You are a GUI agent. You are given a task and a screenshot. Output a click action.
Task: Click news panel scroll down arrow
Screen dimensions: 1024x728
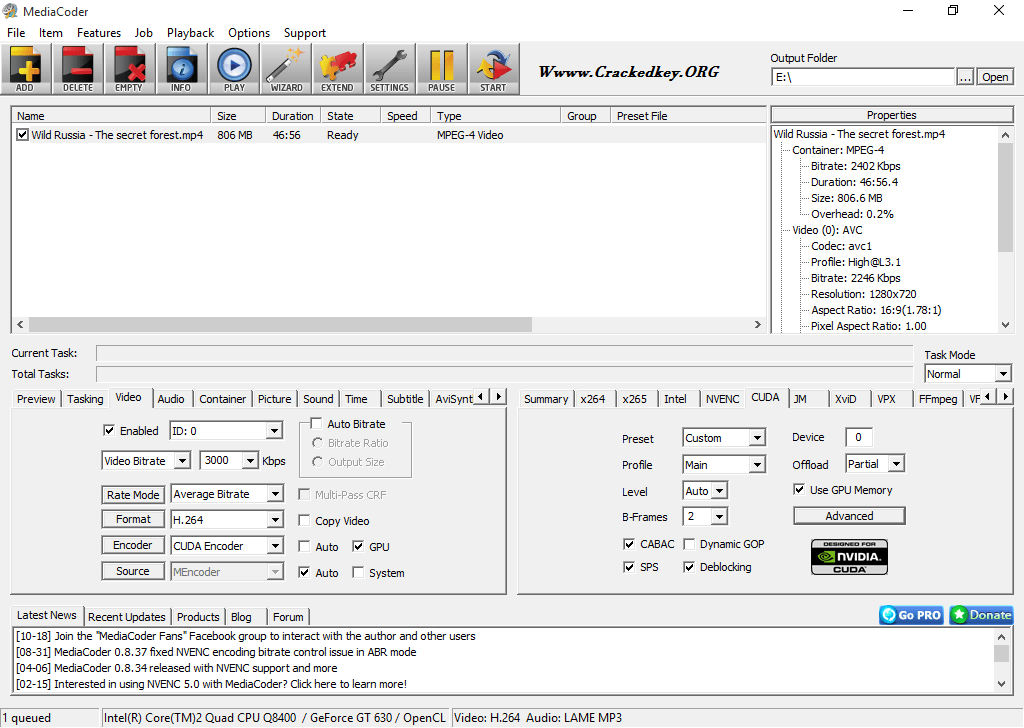[x=1002, y=684]
